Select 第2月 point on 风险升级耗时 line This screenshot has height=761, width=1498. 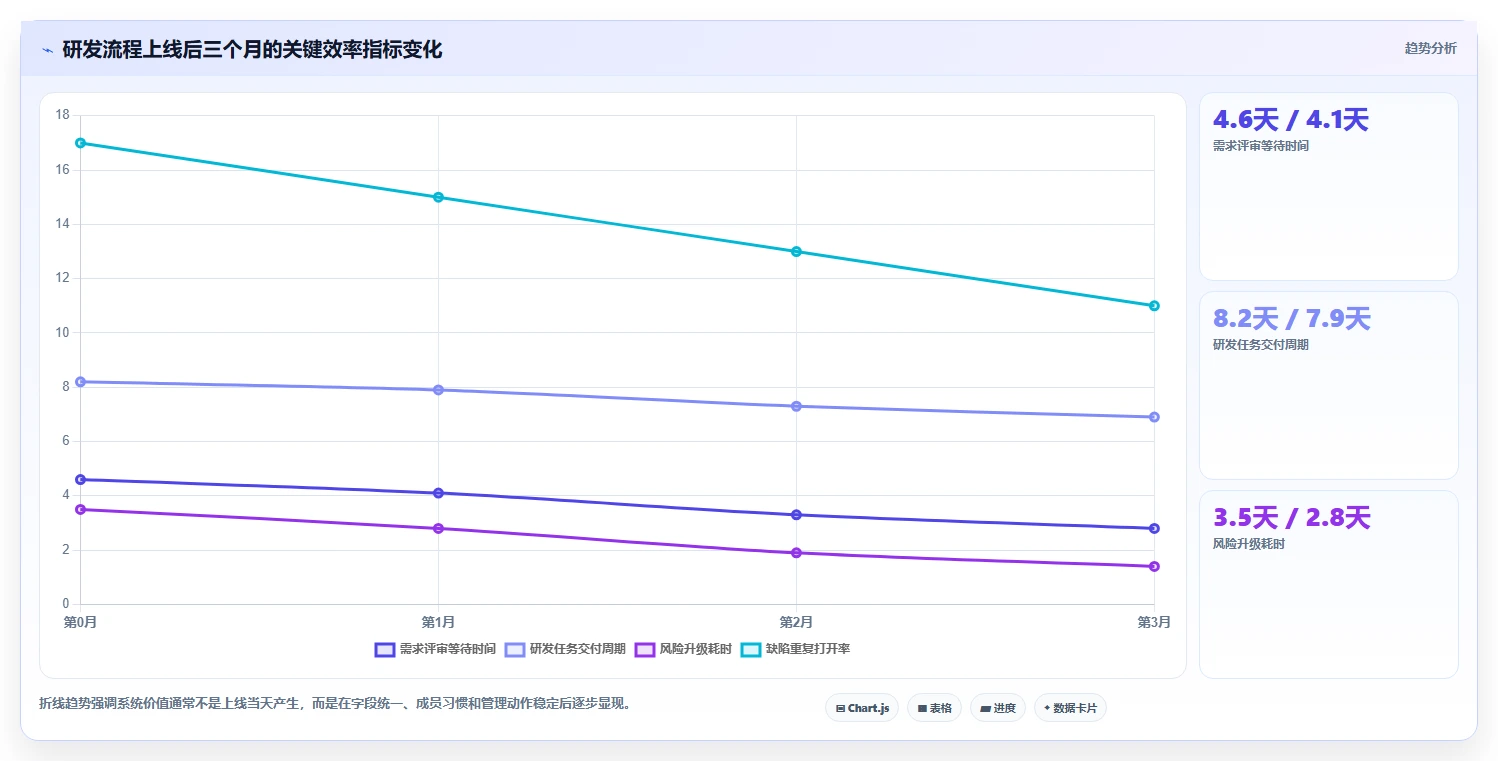click(796, 553)
